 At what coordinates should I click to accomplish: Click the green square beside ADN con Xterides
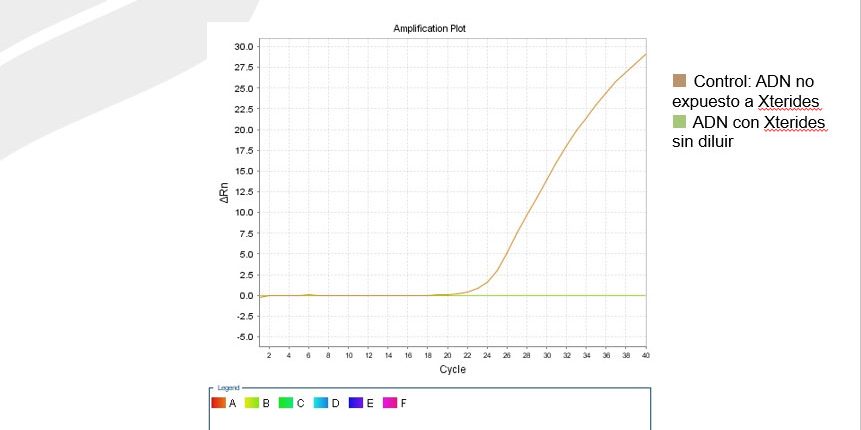[x=680, y=122]
